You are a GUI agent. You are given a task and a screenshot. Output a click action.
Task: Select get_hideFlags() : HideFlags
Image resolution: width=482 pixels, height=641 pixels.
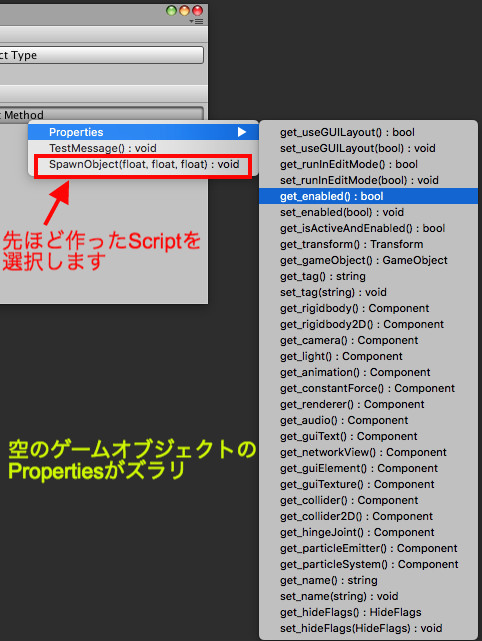pos(368,612)
